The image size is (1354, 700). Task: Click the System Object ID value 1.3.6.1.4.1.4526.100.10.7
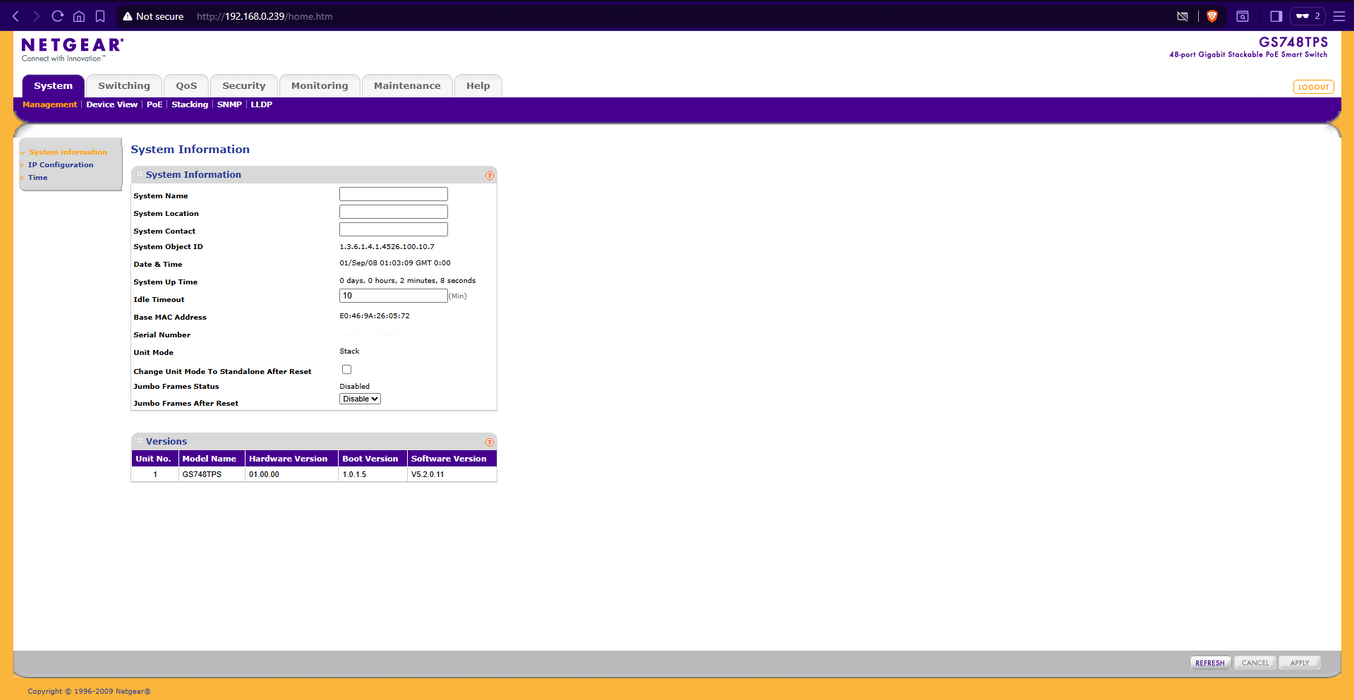(387, 246)
